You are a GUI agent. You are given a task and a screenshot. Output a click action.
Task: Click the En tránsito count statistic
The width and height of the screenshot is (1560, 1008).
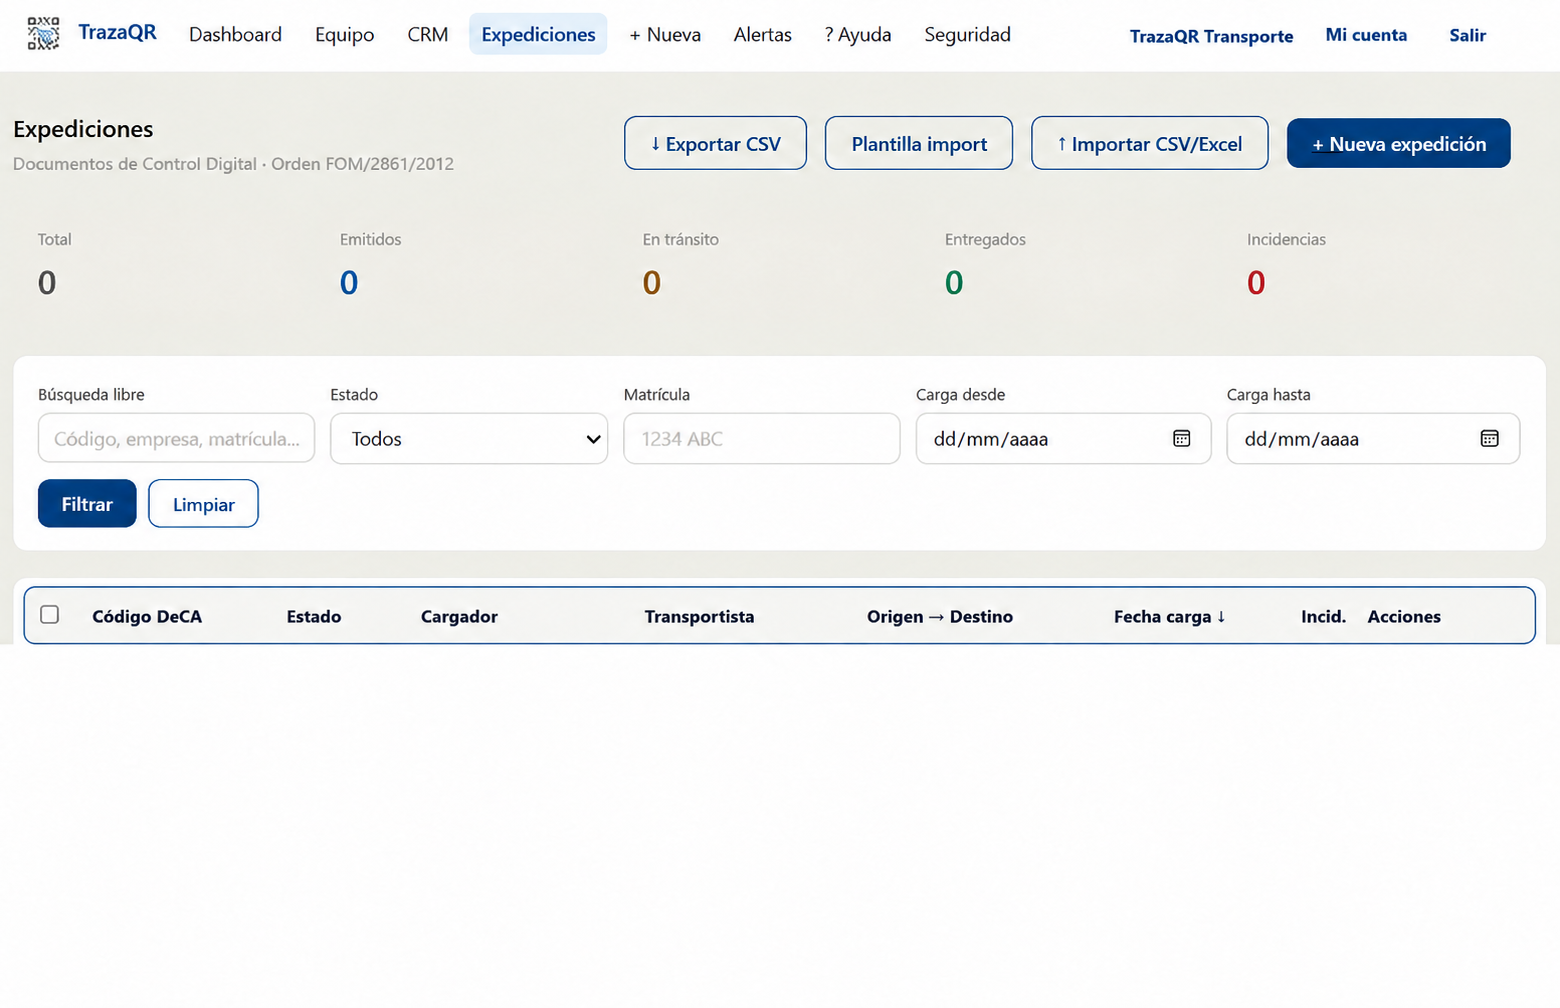point(652,283)
